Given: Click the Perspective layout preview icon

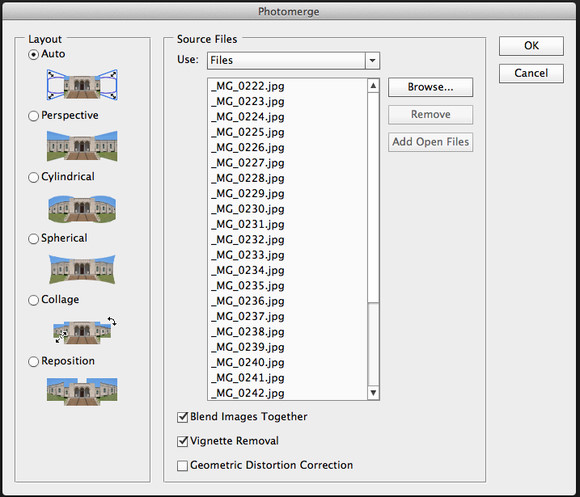Looking at the screenshot, I should (x=82, y=146).
